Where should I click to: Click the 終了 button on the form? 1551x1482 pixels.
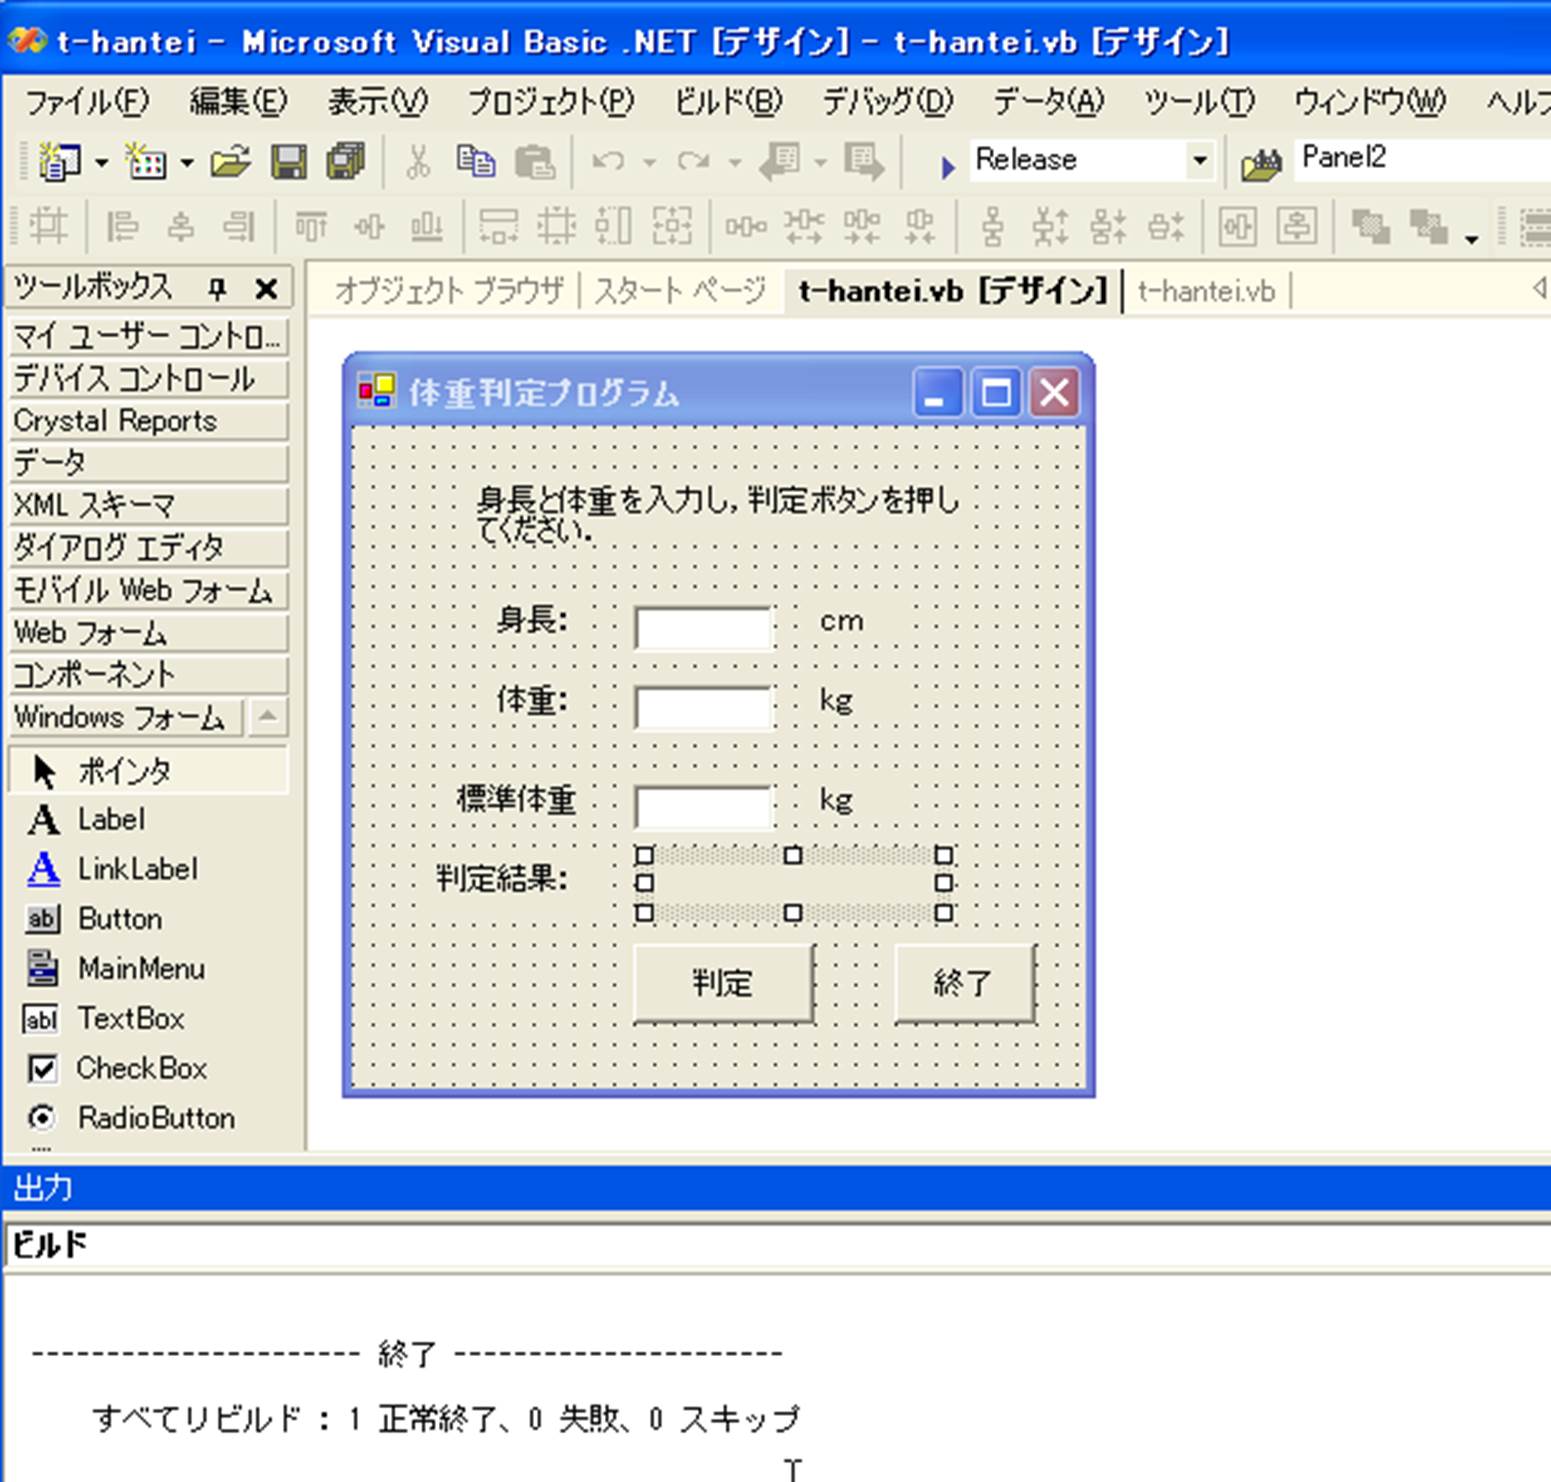pos(964,983)
